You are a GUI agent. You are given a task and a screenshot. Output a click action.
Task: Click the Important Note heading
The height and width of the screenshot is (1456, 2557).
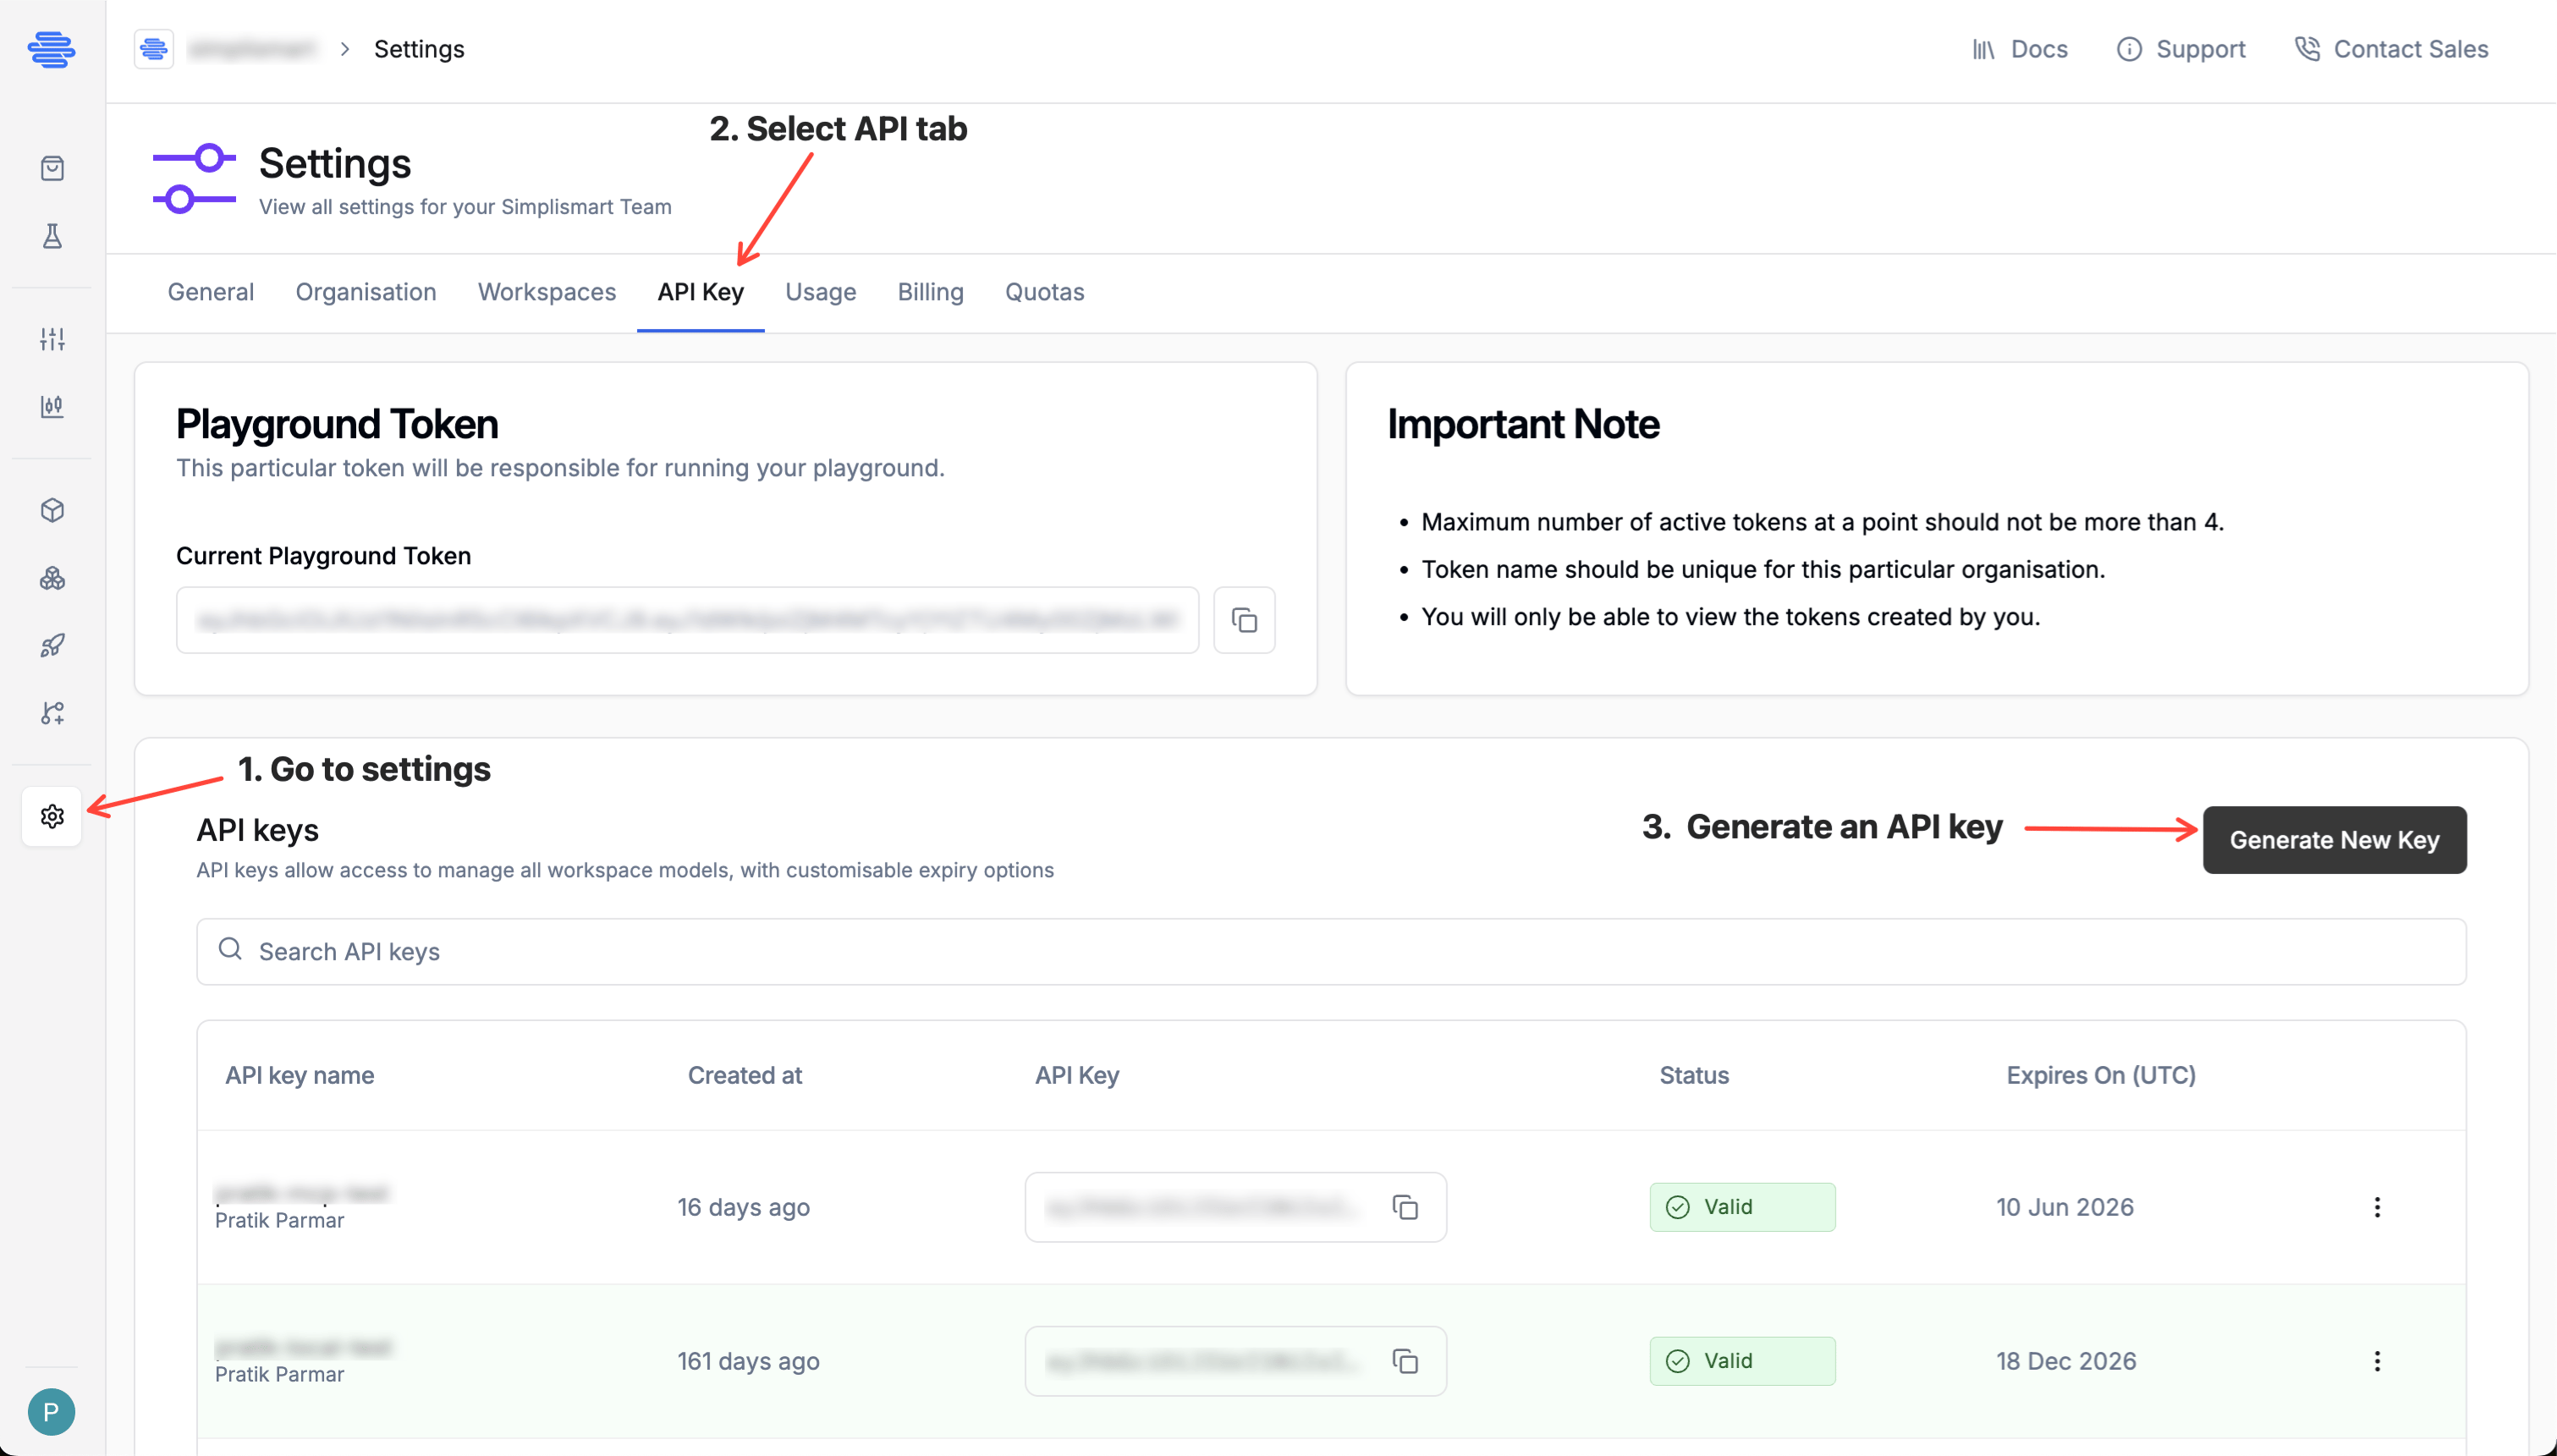coord(1523,424)
